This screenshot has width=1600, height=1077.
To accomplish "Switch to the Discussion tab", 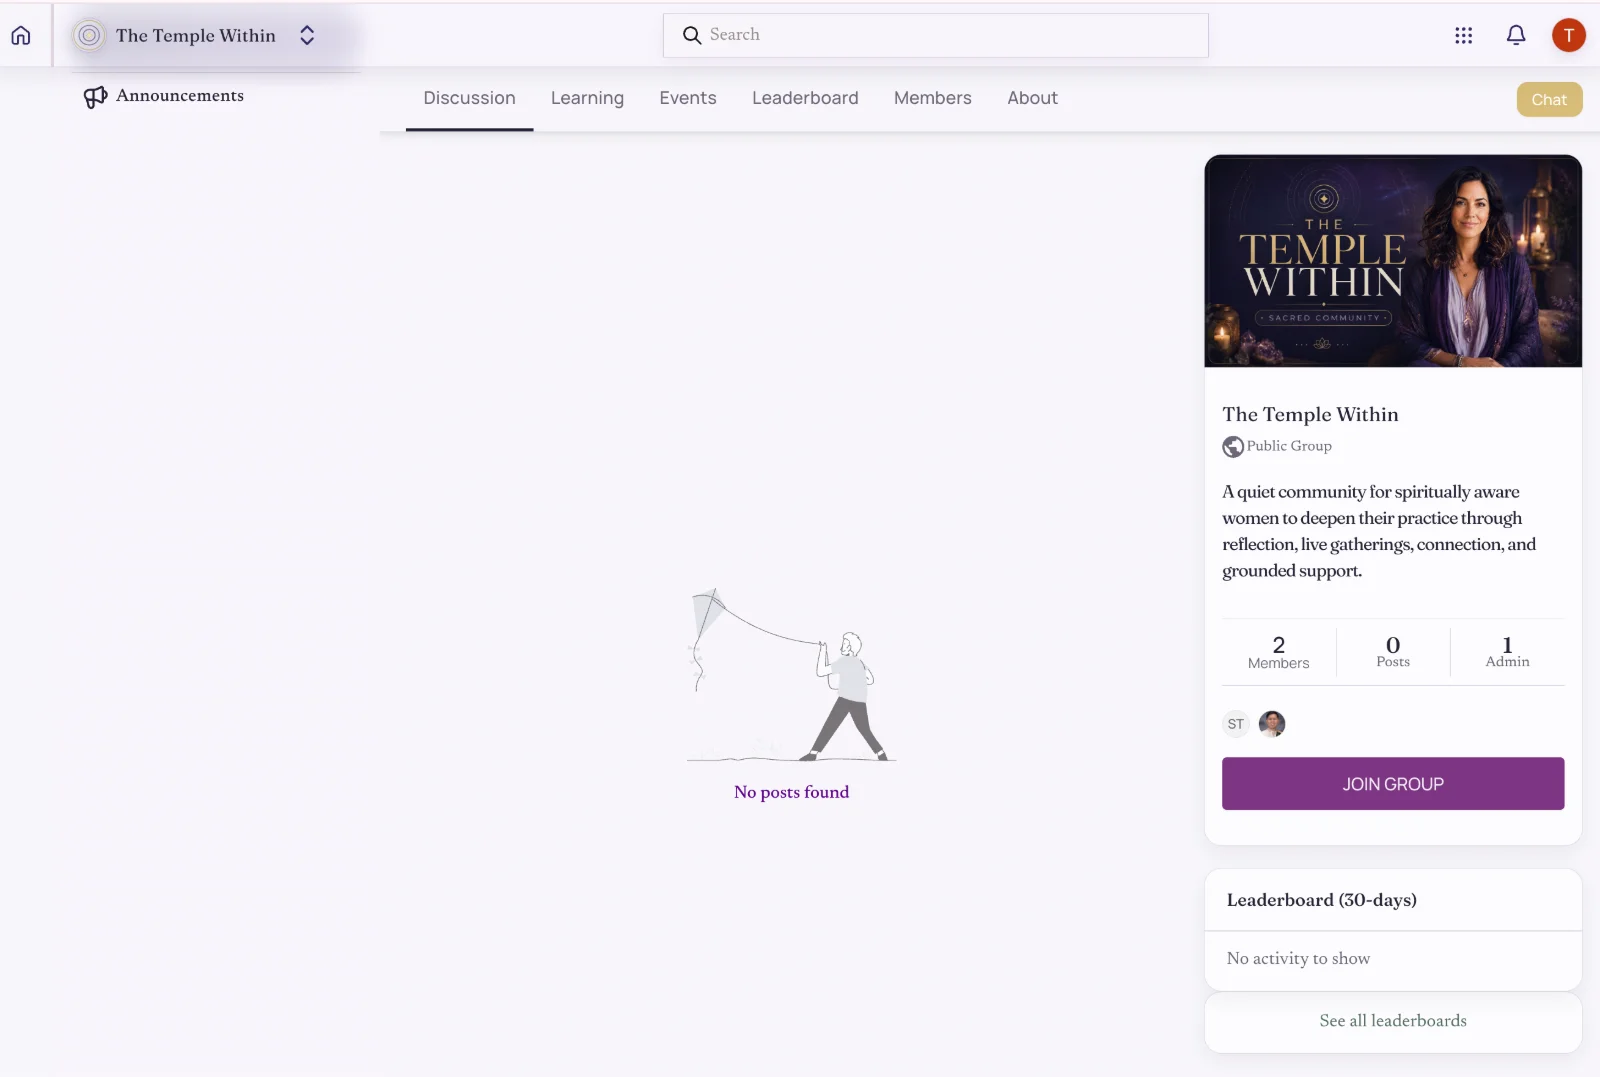I will click(469, 98).
